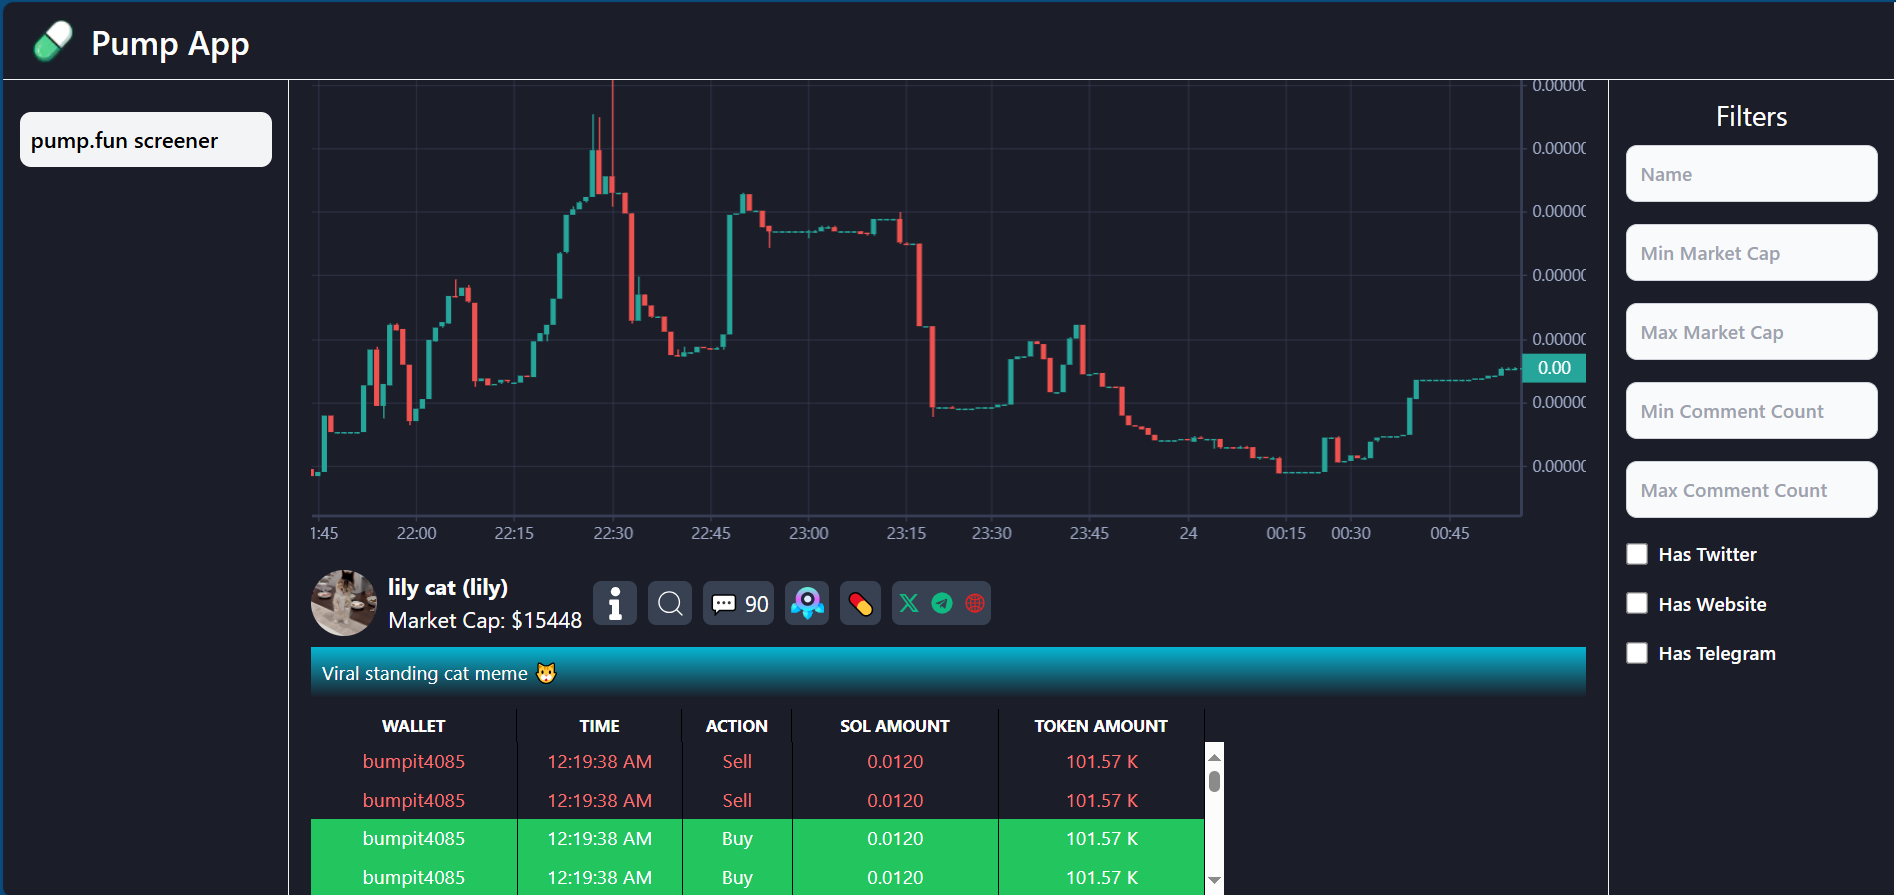
Task: Open the red-yellow pill pump.fun icon
Action: [860, 604]
